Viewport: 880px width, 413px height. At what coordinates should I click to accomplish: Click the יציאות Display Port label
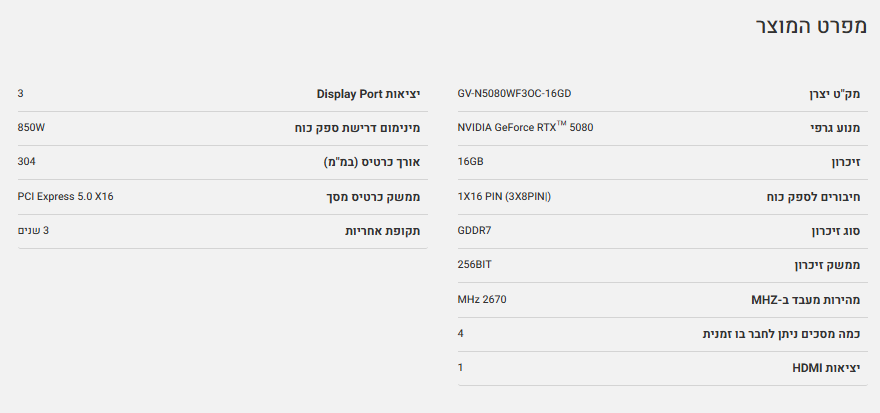(368, 94)
